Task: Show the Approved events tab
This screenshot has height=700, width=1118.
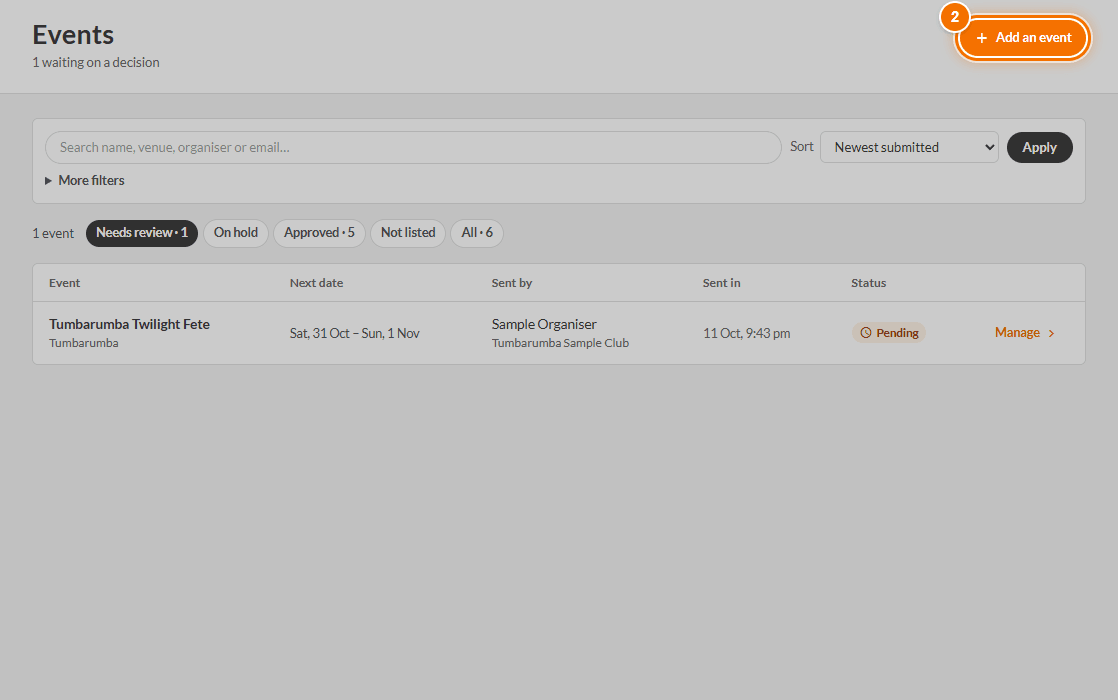Action: point(319,233)
